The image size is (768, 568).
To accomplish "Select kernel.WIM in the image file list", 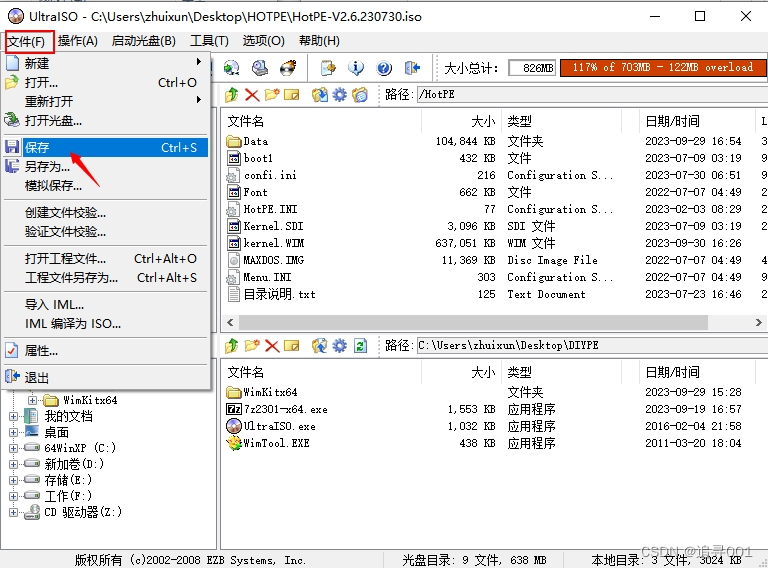I will click(x=274, y=243).
